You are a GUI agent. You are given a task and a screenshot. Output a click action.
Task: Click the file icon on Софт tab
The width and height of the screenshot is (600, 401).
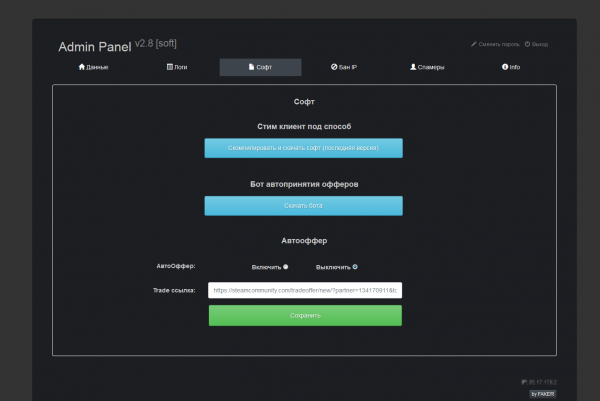251,67
